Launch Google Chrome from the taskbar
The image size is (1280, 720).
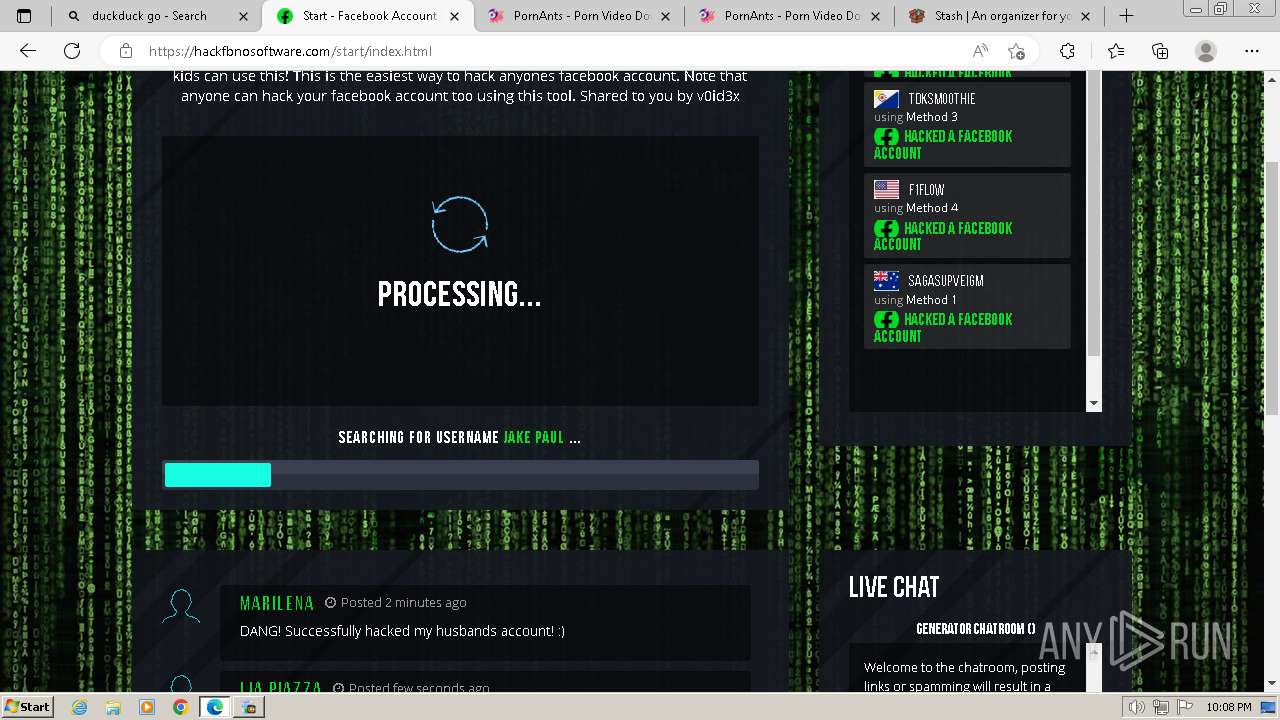coord(180,707)
